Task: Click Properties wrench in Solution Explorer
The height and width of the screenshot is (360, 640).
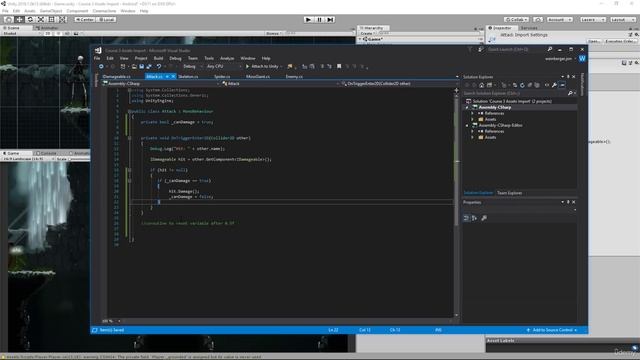Action: tap(554, 85)
